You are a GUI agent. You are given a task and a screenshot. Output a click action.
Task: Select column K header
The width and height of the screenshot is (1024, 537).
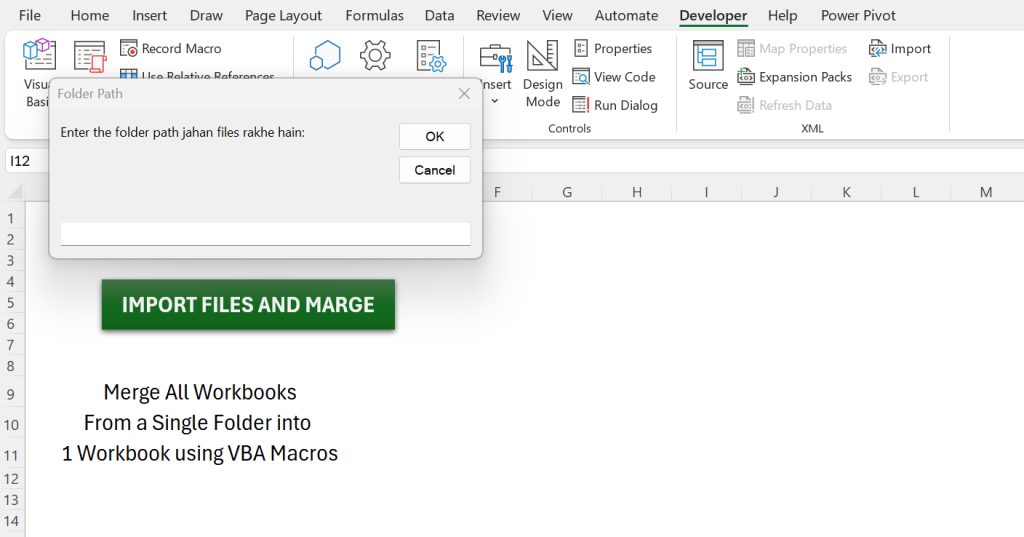pos(846,192)
